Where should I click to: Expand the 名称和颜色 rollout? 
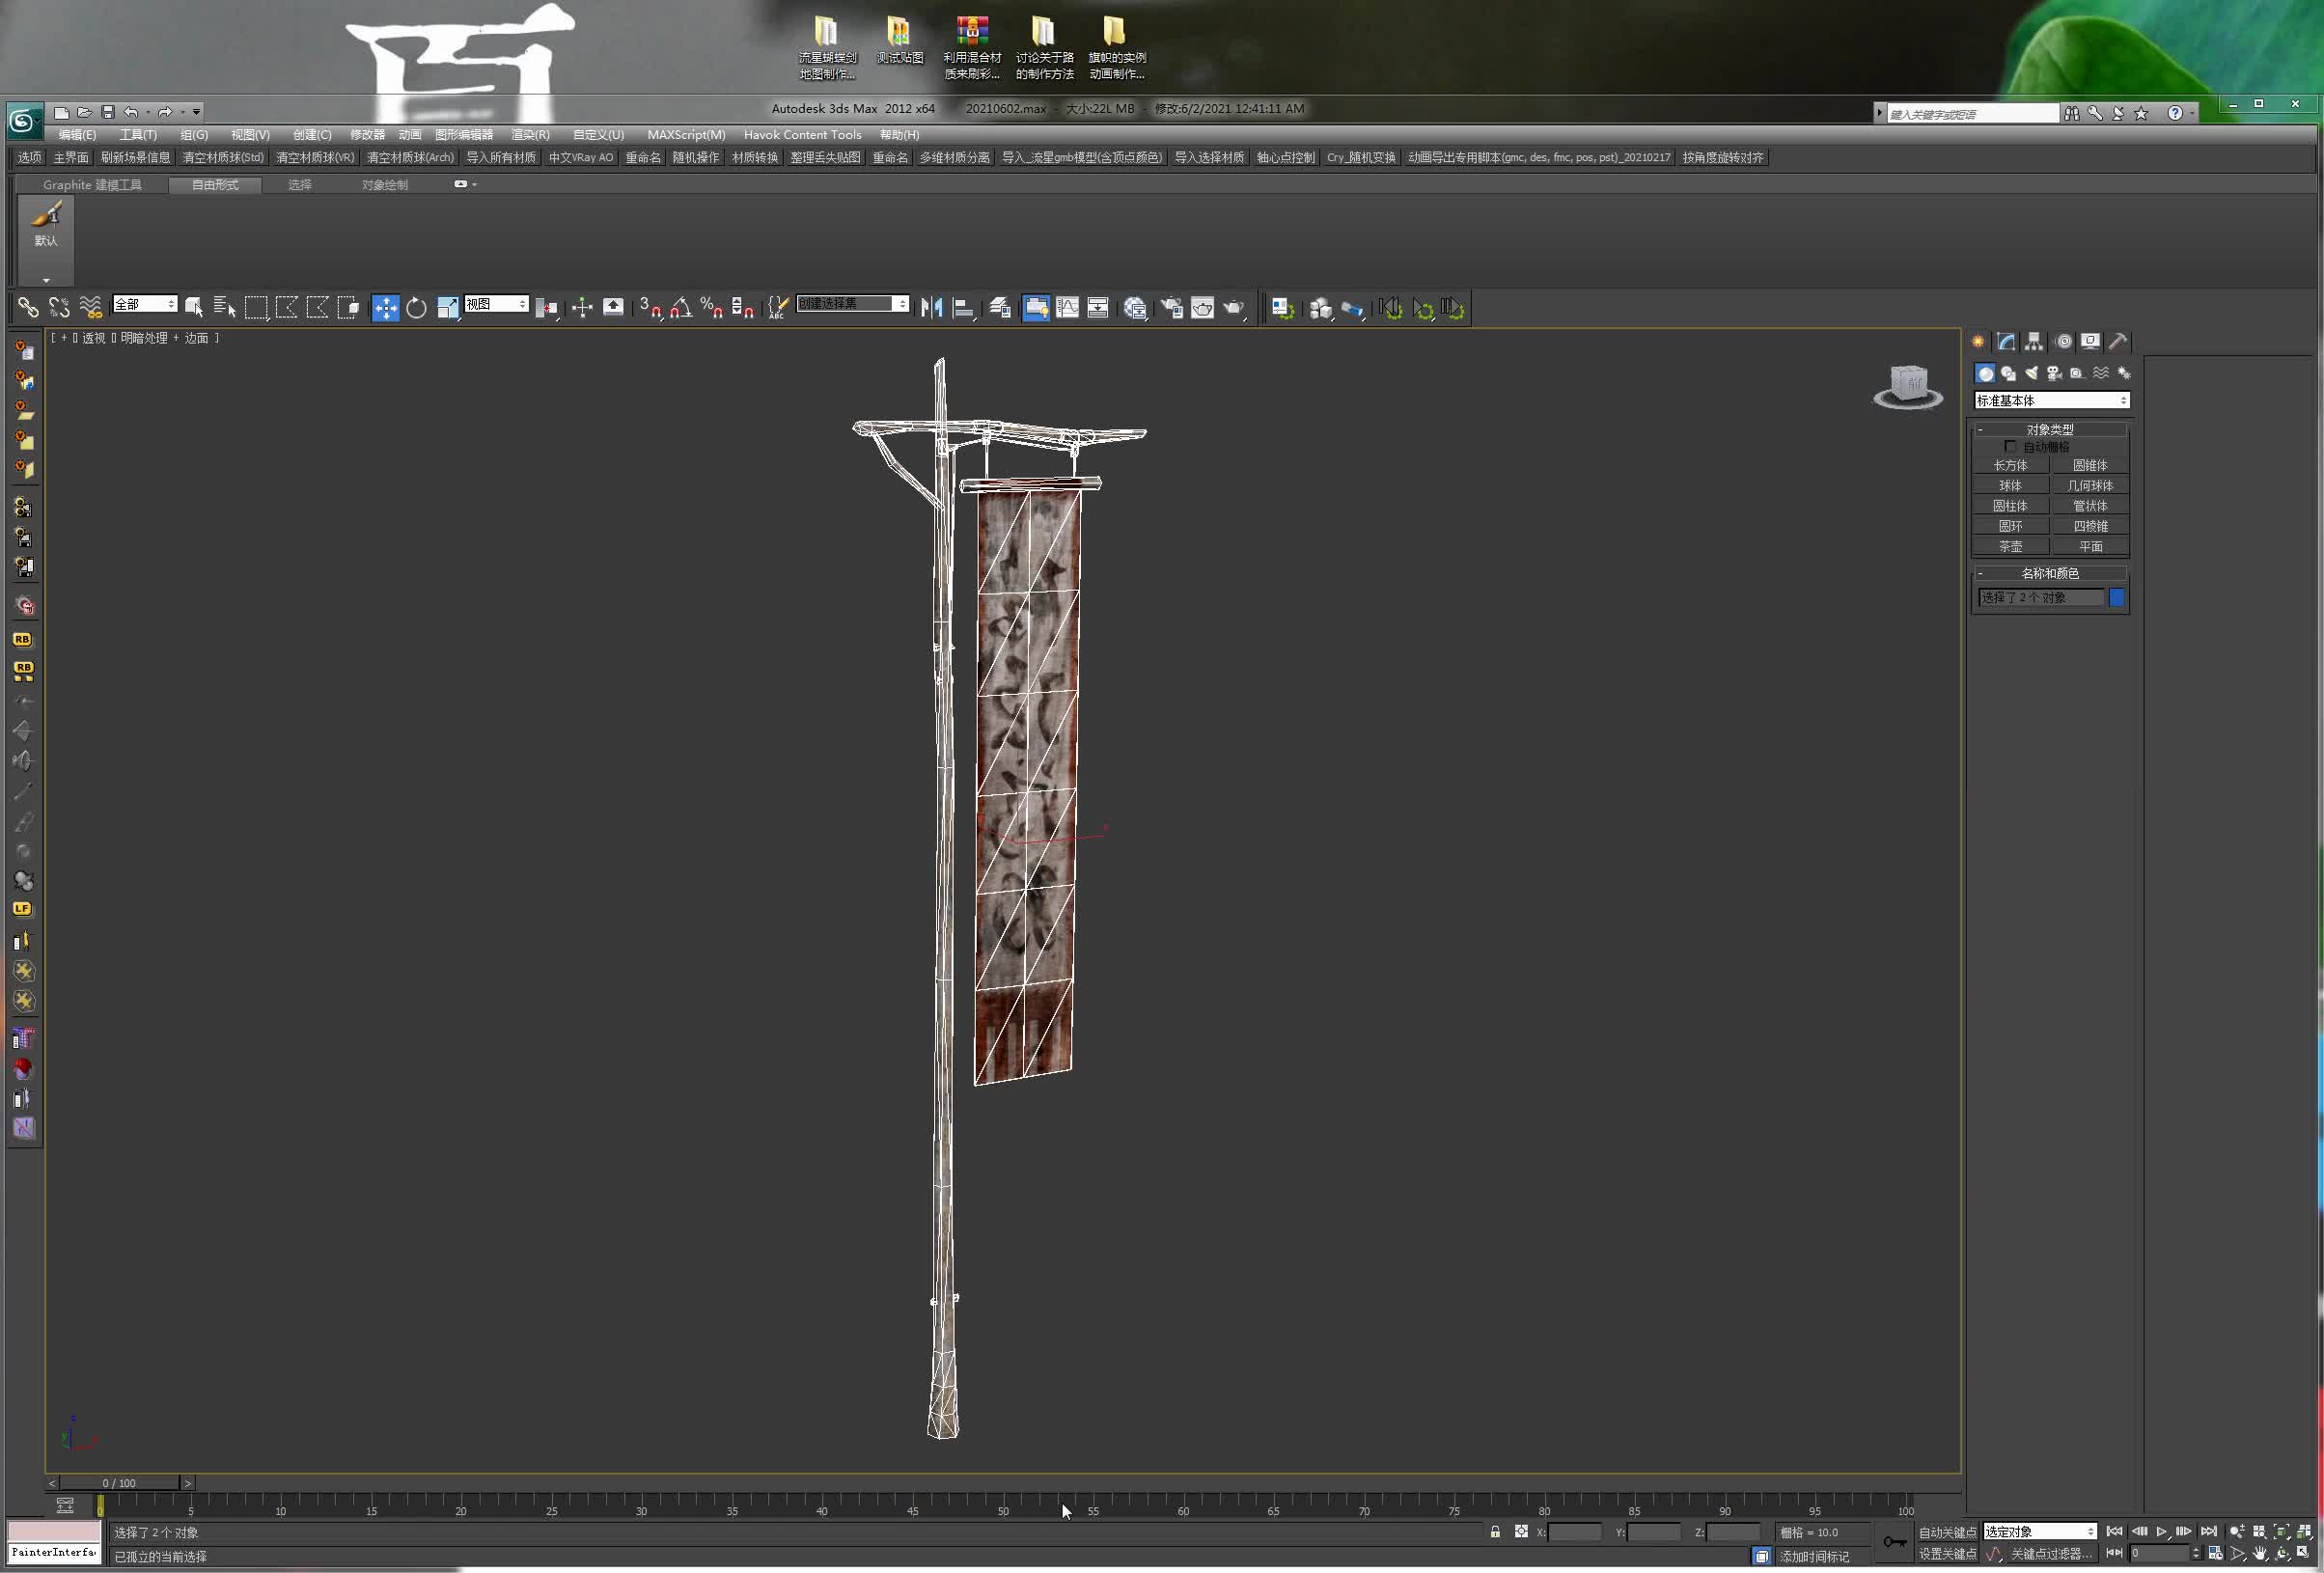pyautogui.click(x=2048, y=572)
